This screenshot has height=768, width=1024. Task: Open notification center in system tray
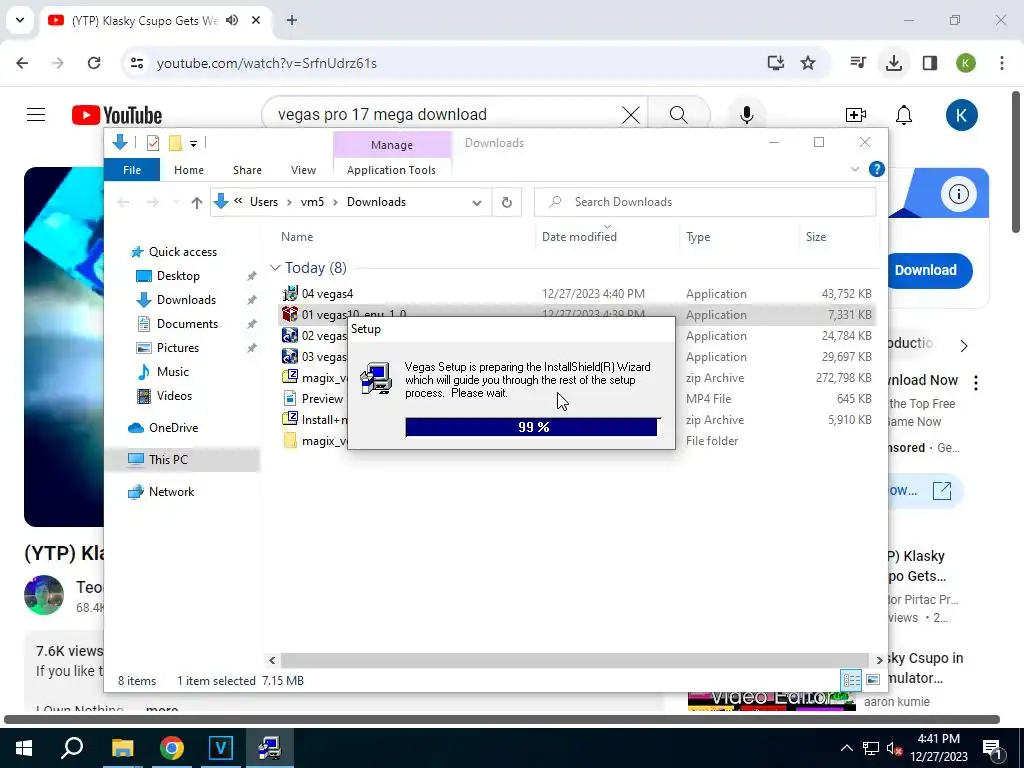[992, 748]
